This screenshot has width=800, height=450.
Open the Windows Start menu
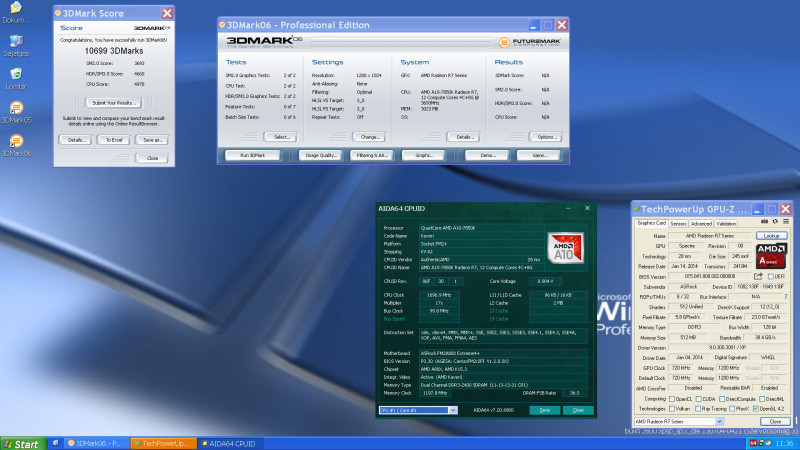[x=22, y=444]
